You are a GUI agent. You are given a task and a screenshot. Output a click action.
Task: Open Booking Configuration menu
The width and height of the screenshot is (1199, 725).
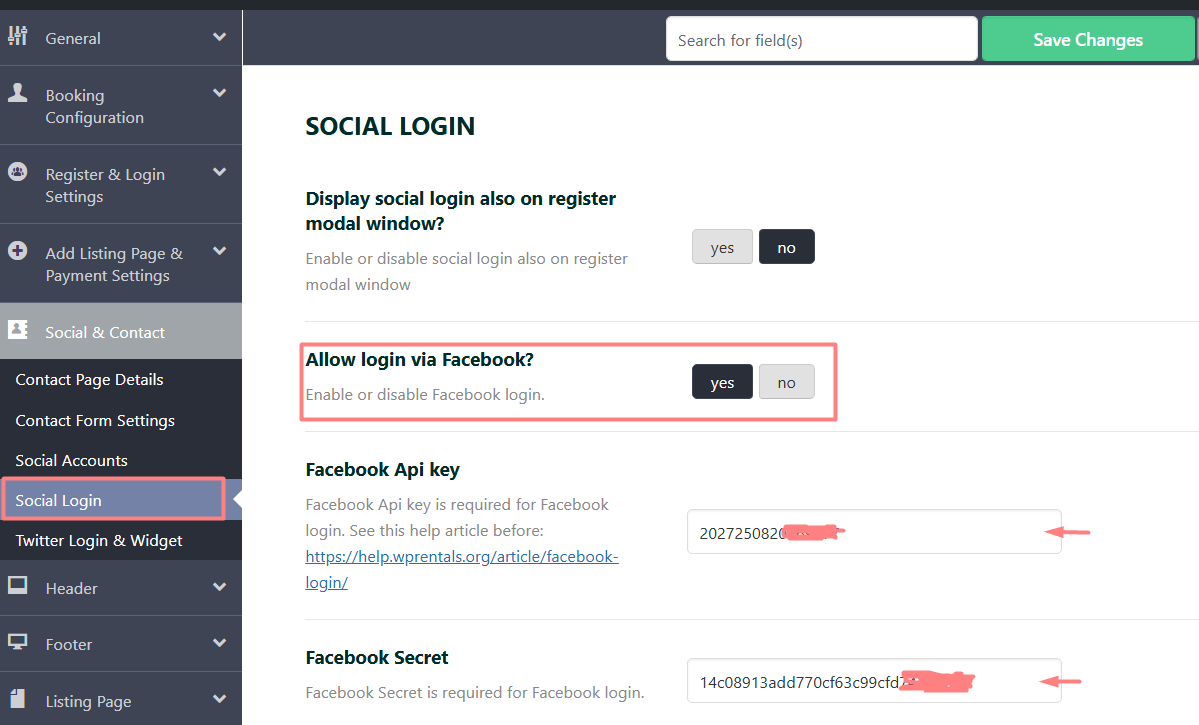tap(121, 106)
